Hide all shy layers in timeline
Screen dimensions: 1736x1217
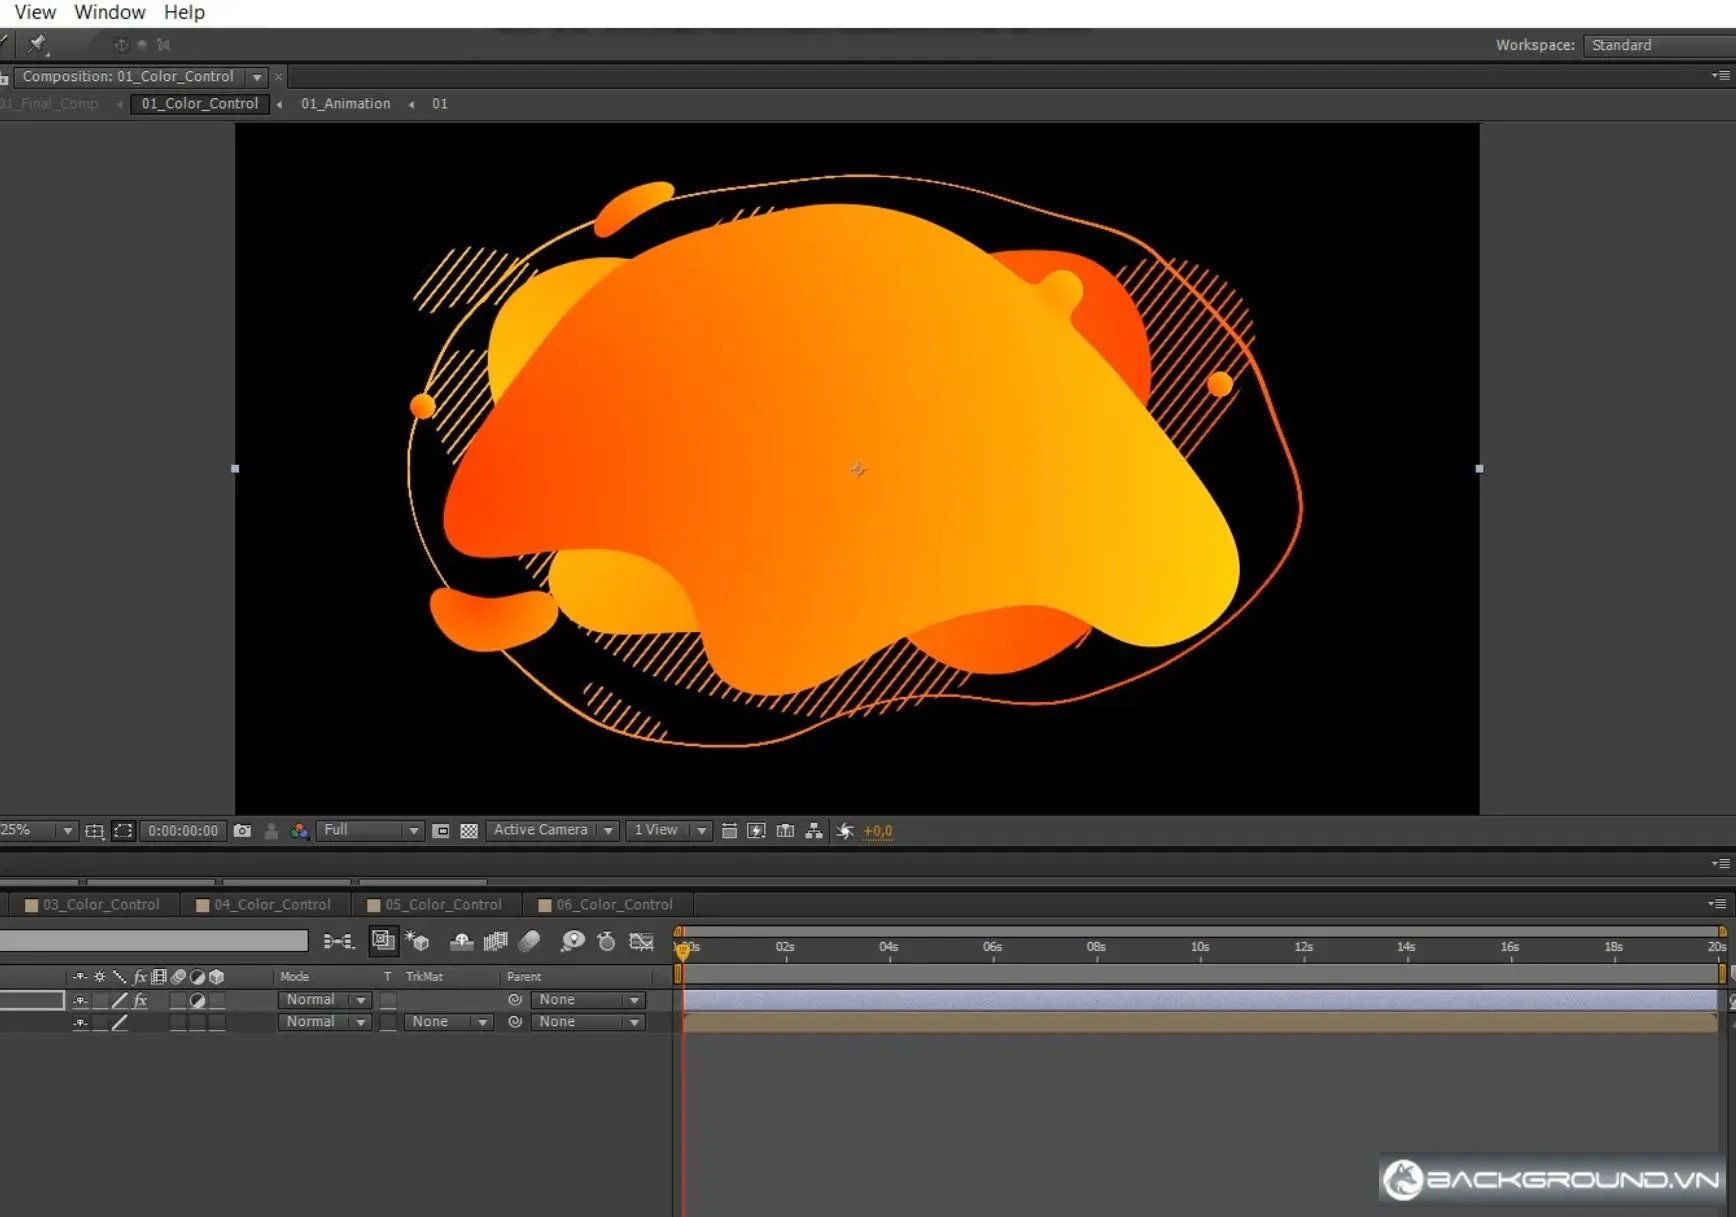(461, 941)
